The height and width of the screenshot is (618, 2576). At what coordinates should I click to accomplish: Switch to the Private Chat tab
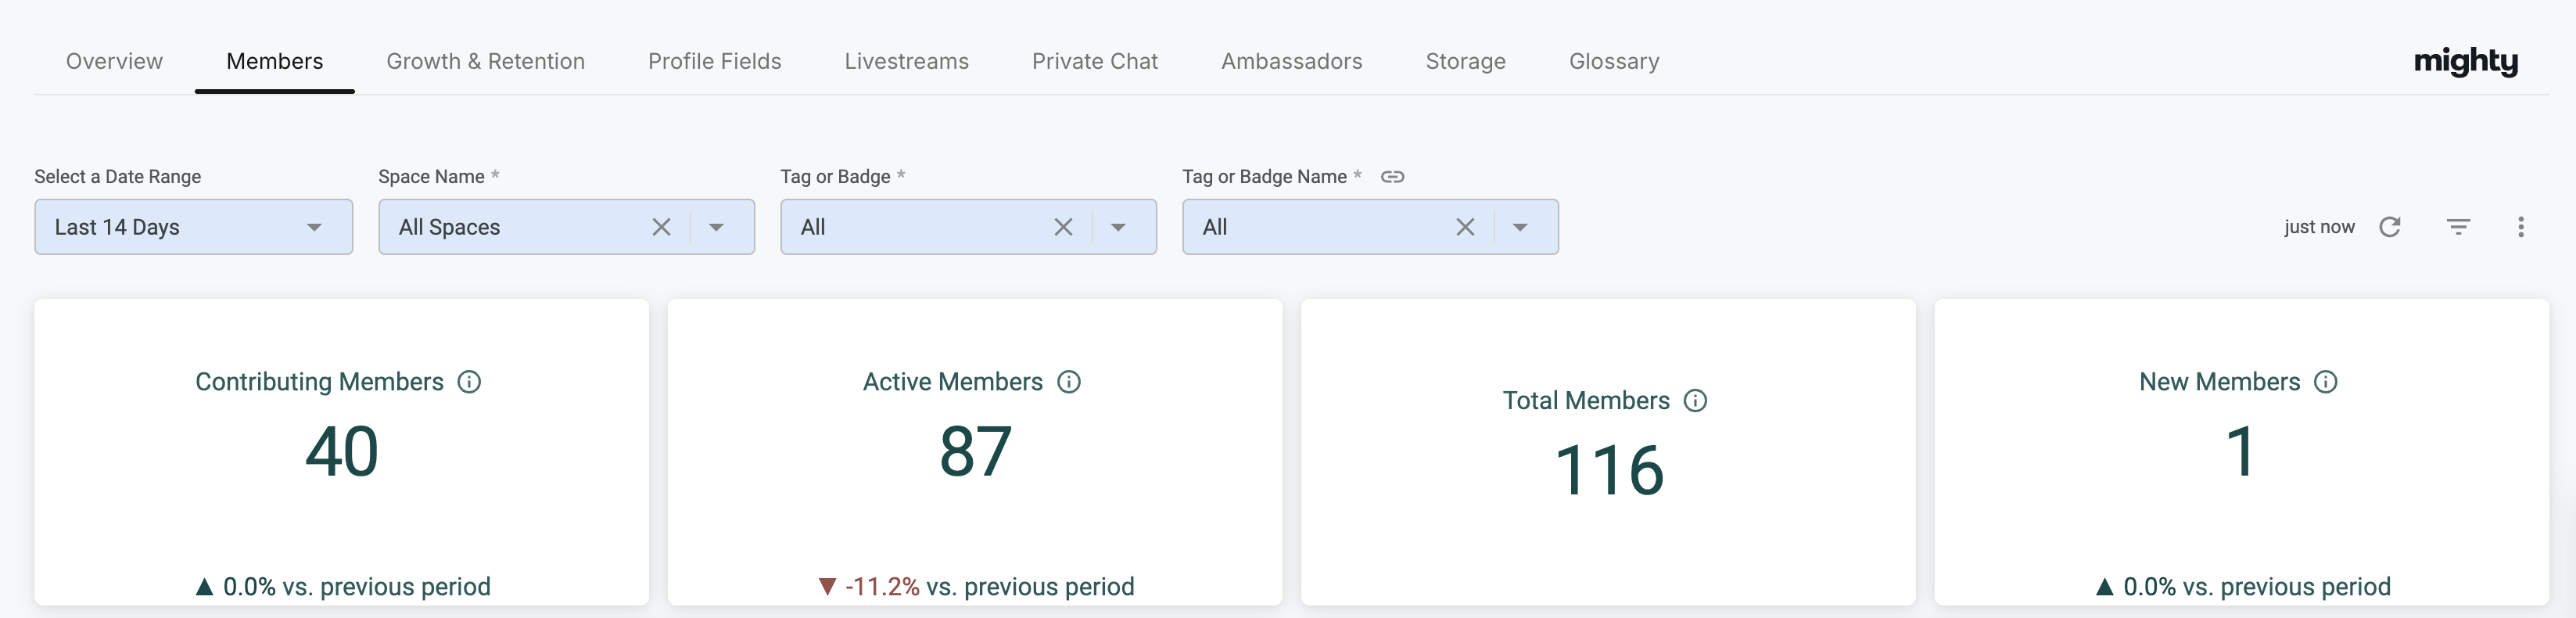click(1095, 61)
